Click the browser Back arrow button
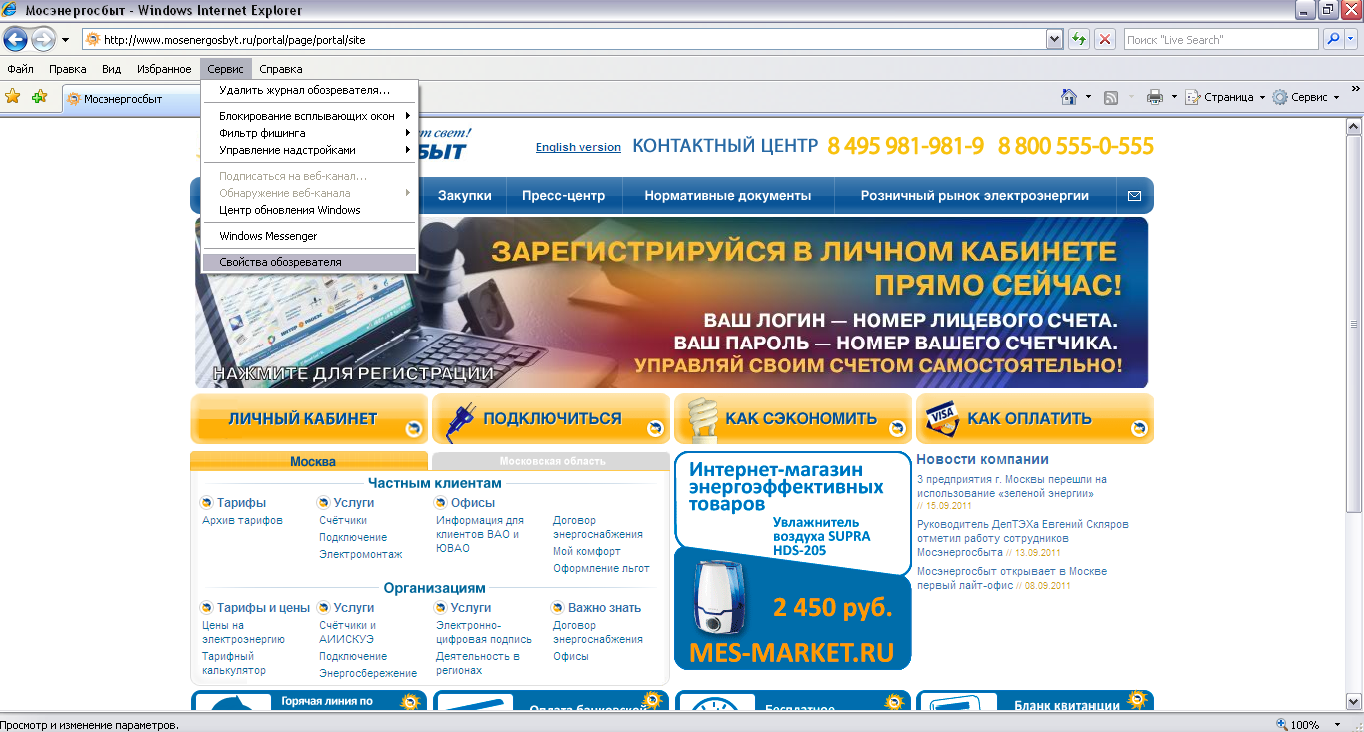 pos(15,39)
